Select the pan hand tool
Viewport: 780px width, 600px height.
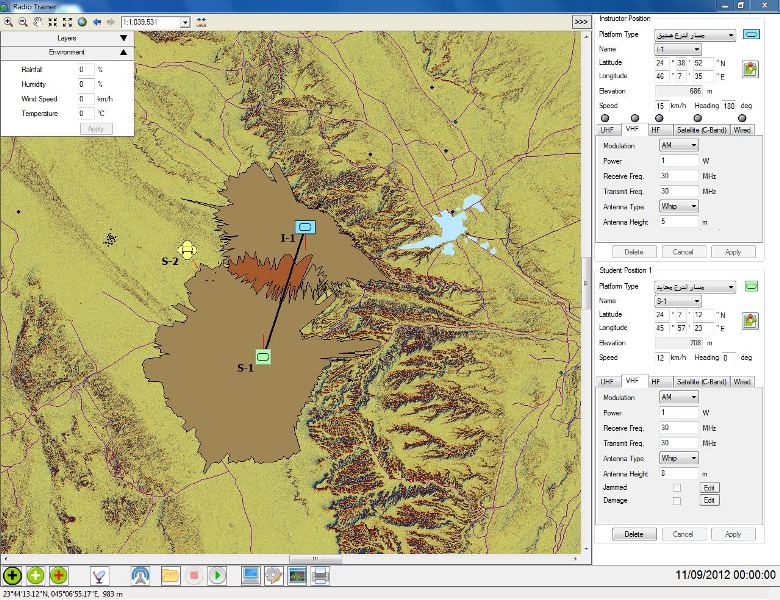tap(38, 21)
